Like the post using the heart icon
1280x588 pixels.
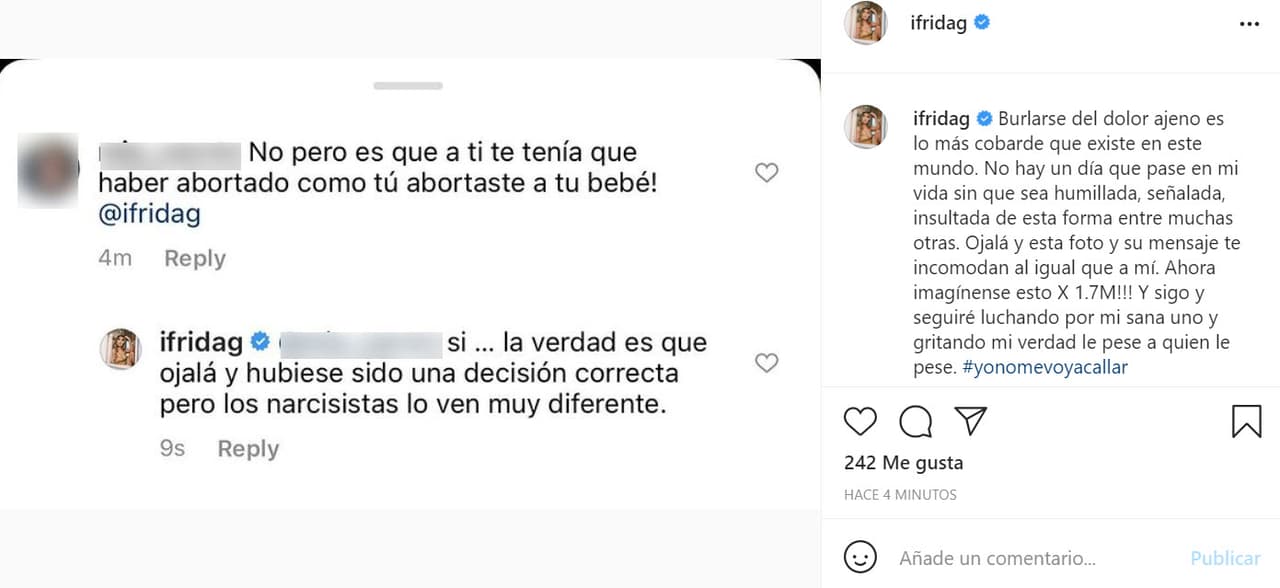860,421
